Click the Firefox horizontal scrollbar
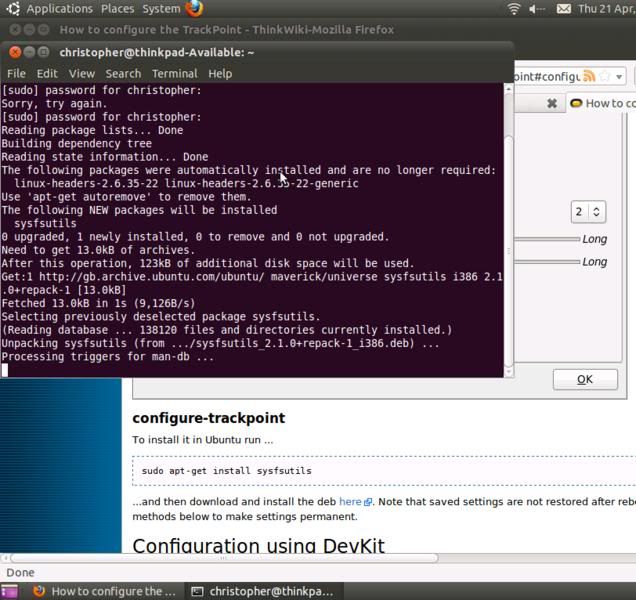 click(224, 558)
